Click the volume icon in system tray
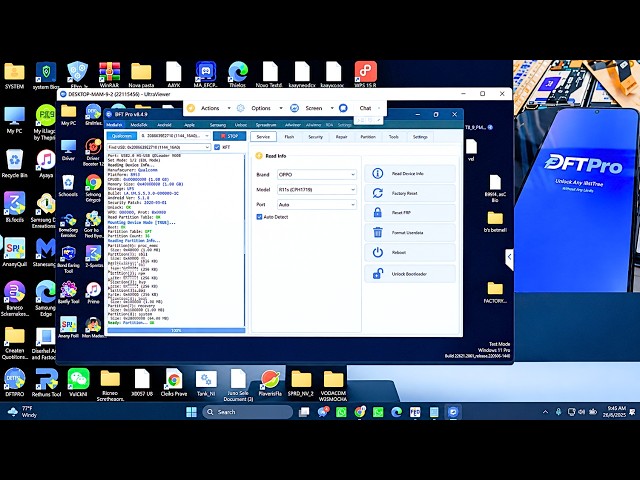 click(581, 411)
